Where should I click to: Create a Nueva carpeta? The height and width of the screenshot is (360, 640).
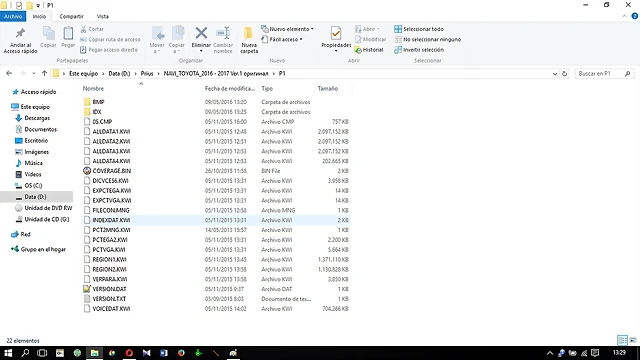249,40
